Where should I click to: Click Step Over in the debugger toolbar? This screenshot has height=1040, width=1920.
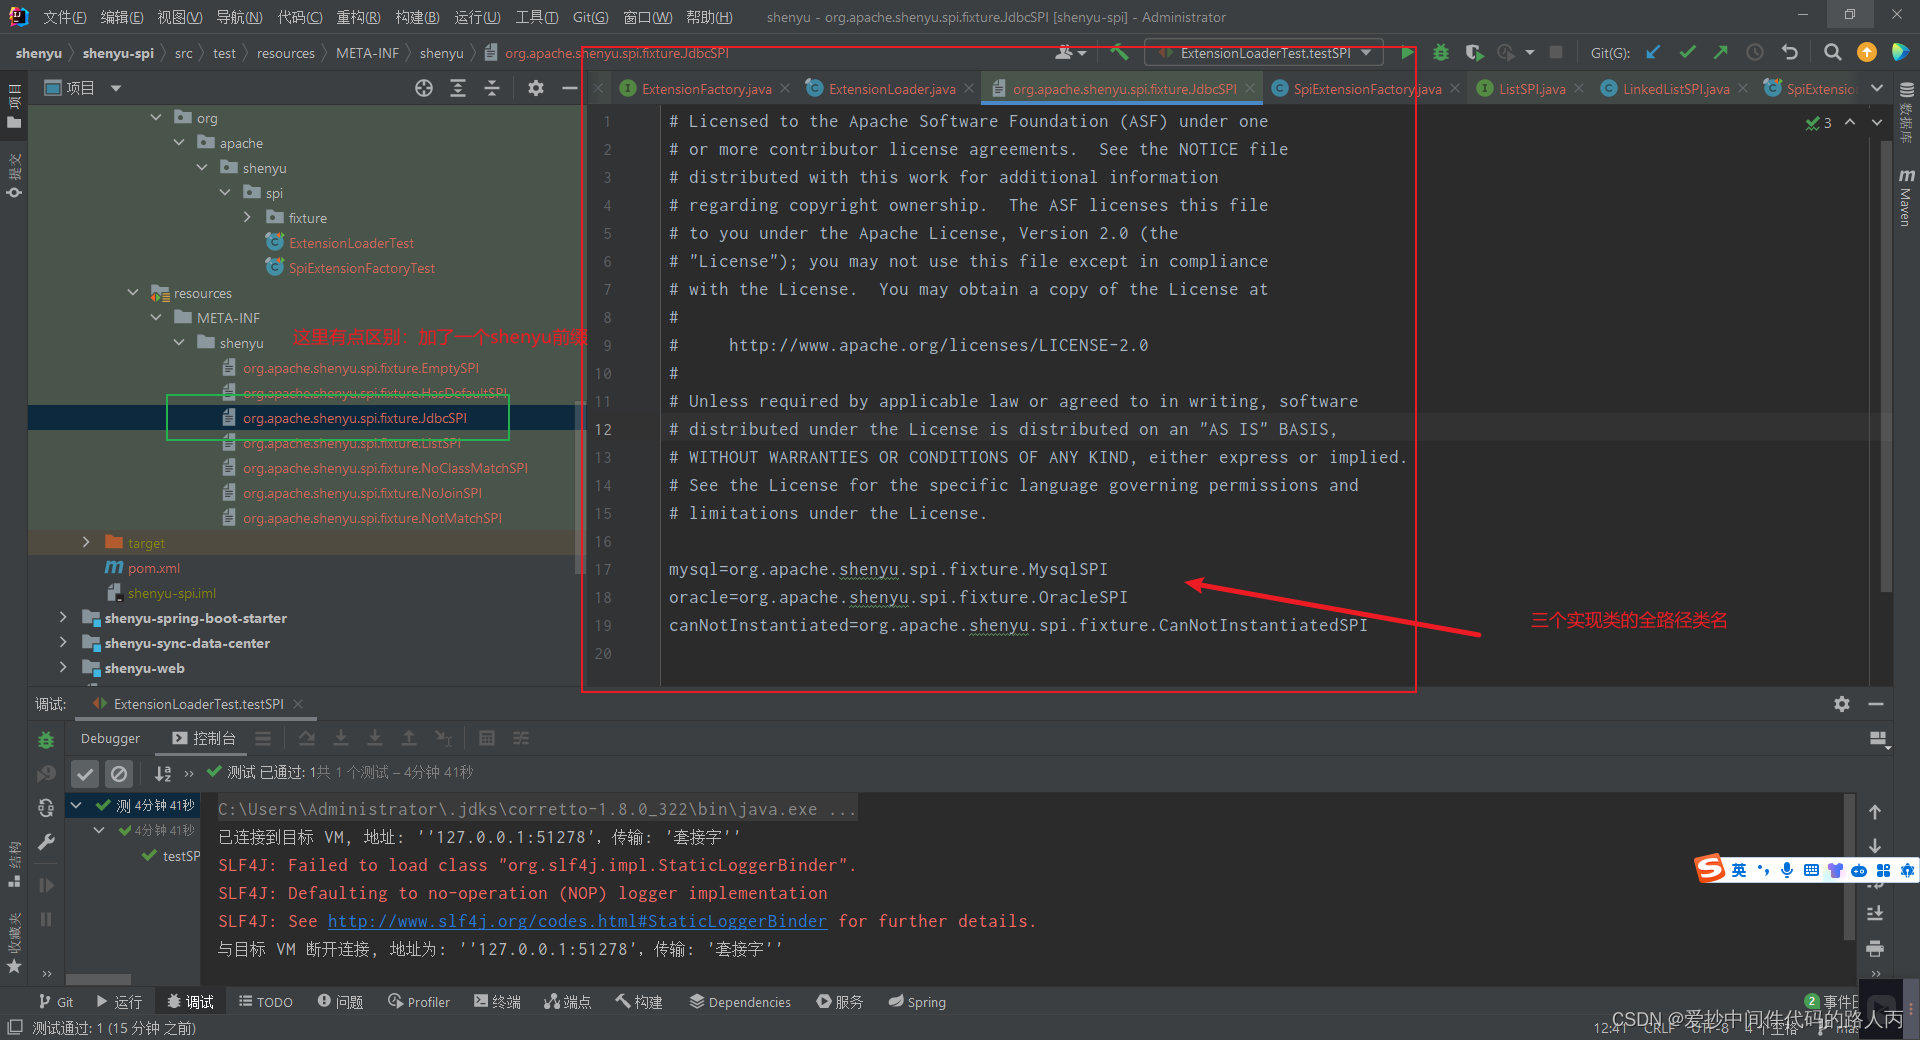pos(307,738)
